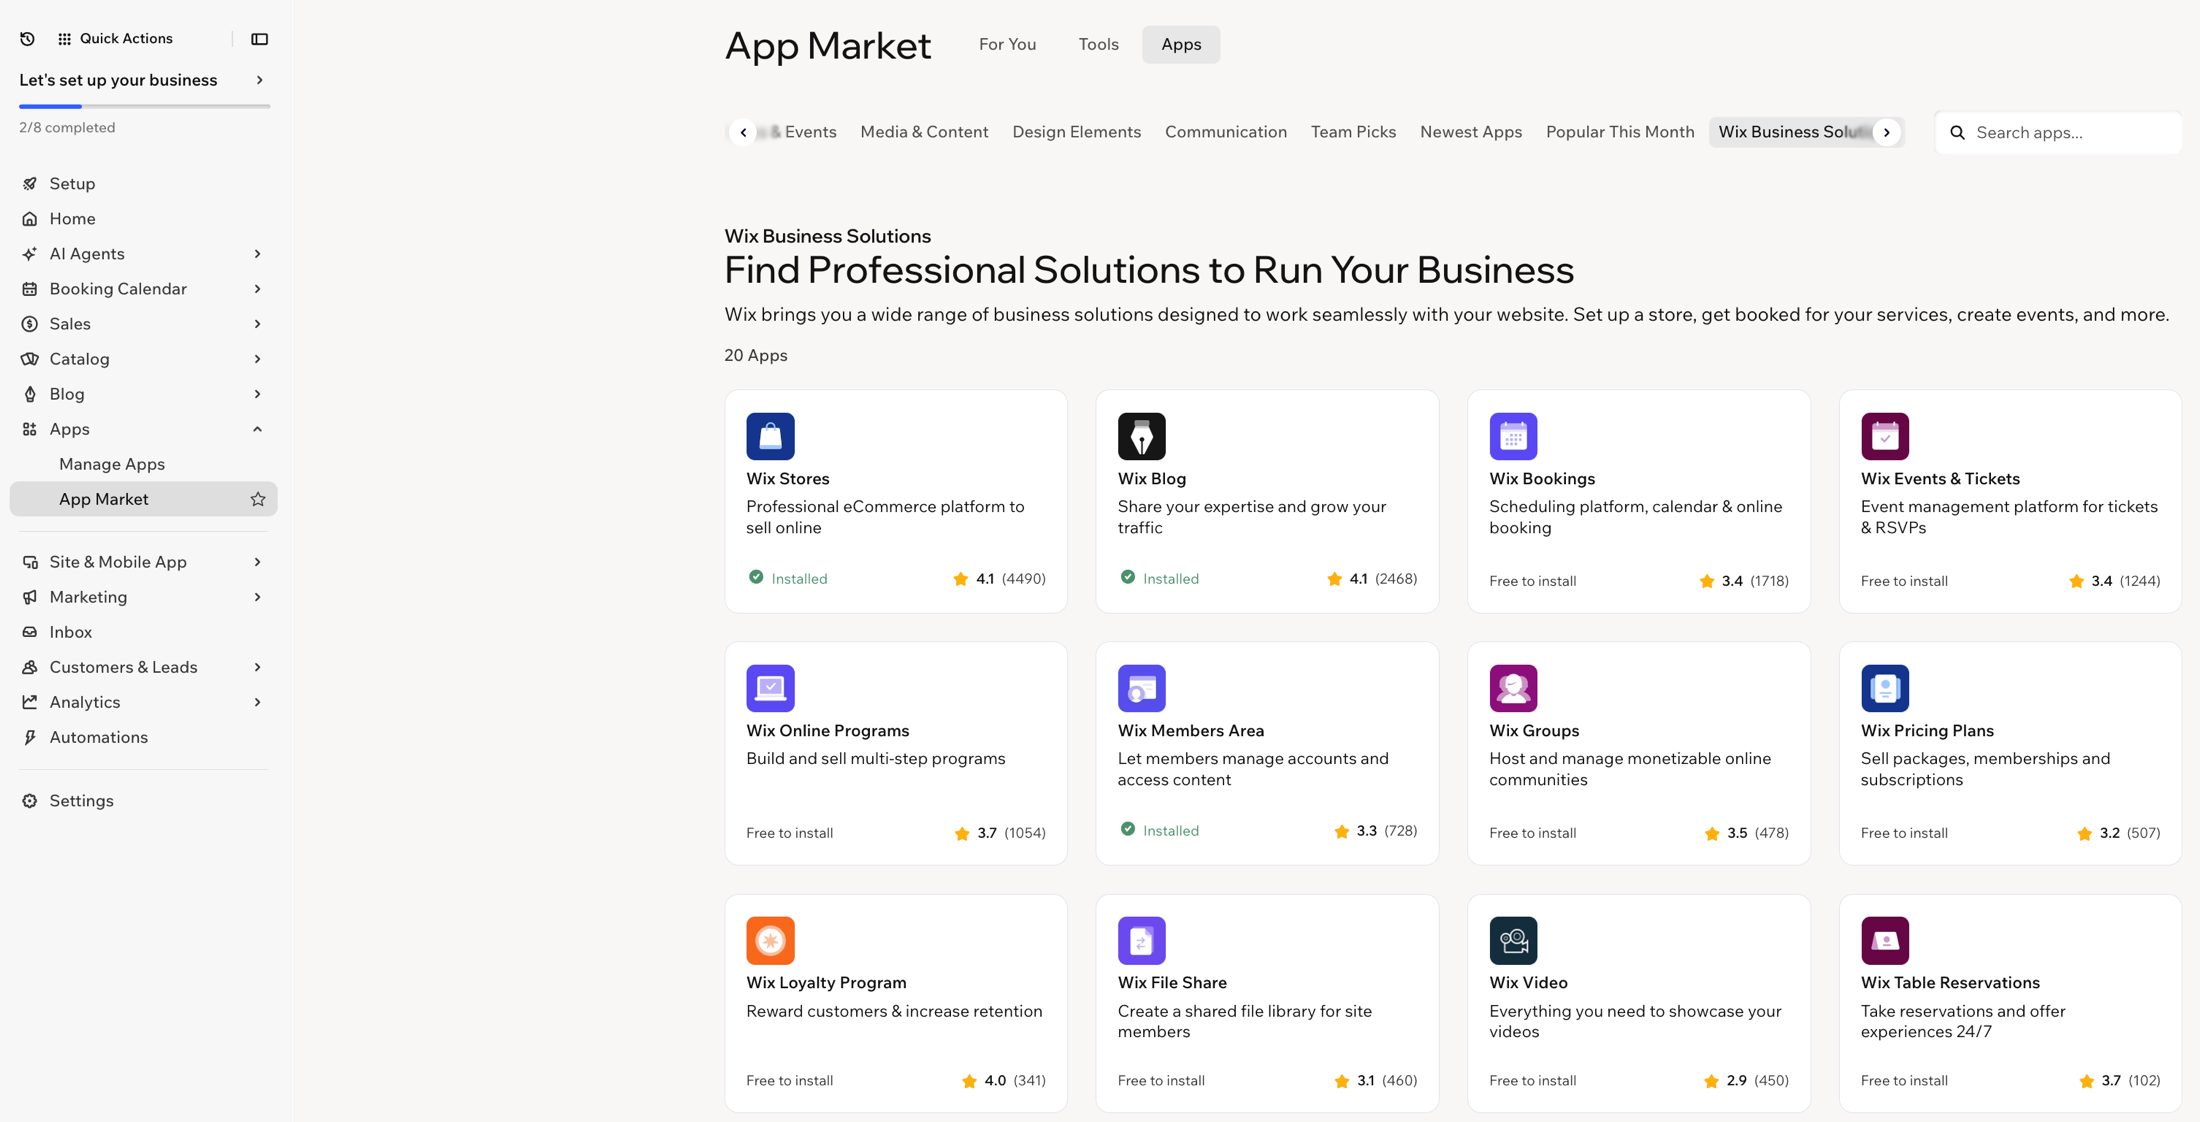This screenshot has width=2200, height=1122.
Task: Click the Quick Actions grid icon
Action: [64, 39]
